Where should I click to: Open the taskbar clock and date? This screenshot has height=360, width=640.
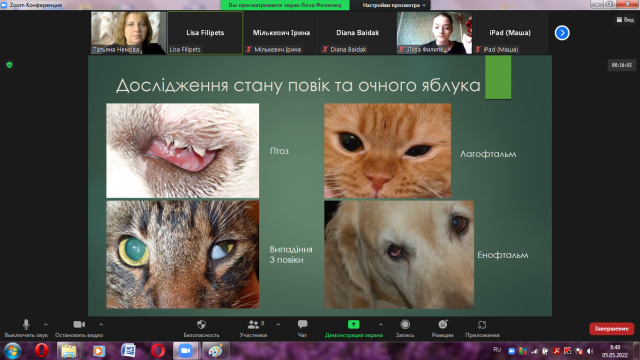pos(615,351)
